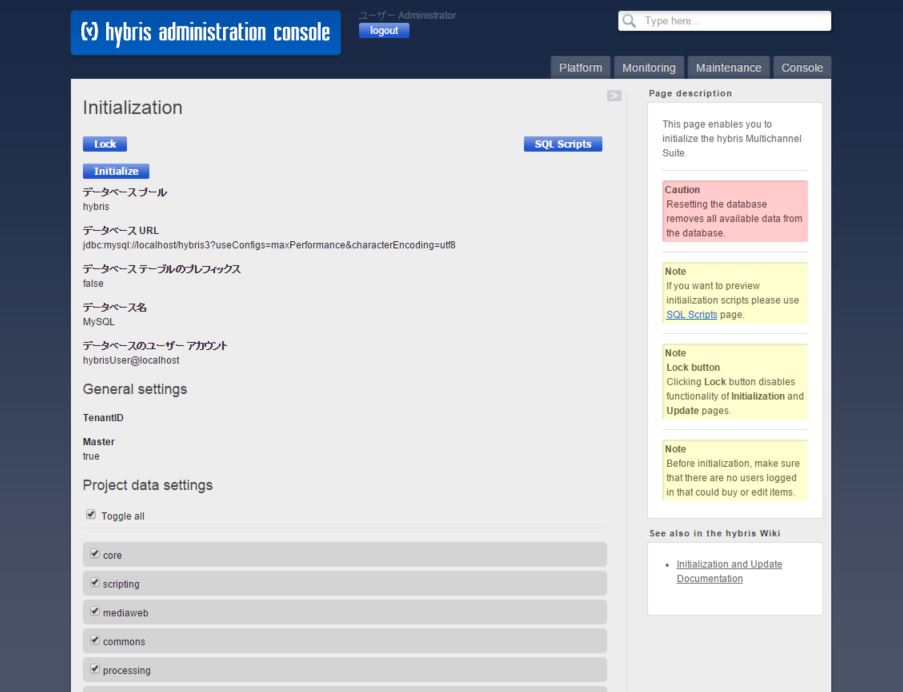Screen dimensions: 903x692
Task: Focus the Type here search field
Action: (x=724, y=21)
